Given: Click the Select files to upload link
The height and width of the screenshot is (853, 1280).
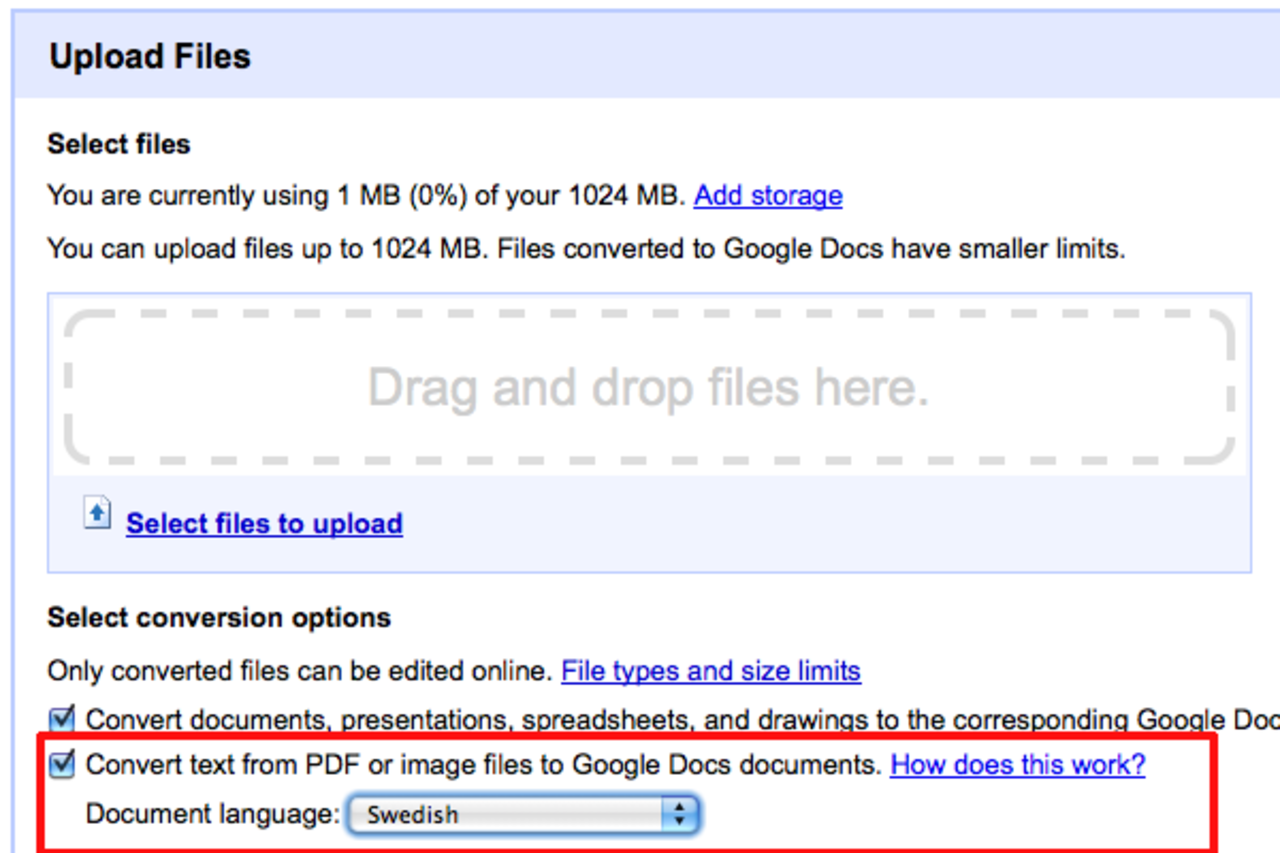Looking at the screenshot, I should pyautogui.click(x=264, y=523).
